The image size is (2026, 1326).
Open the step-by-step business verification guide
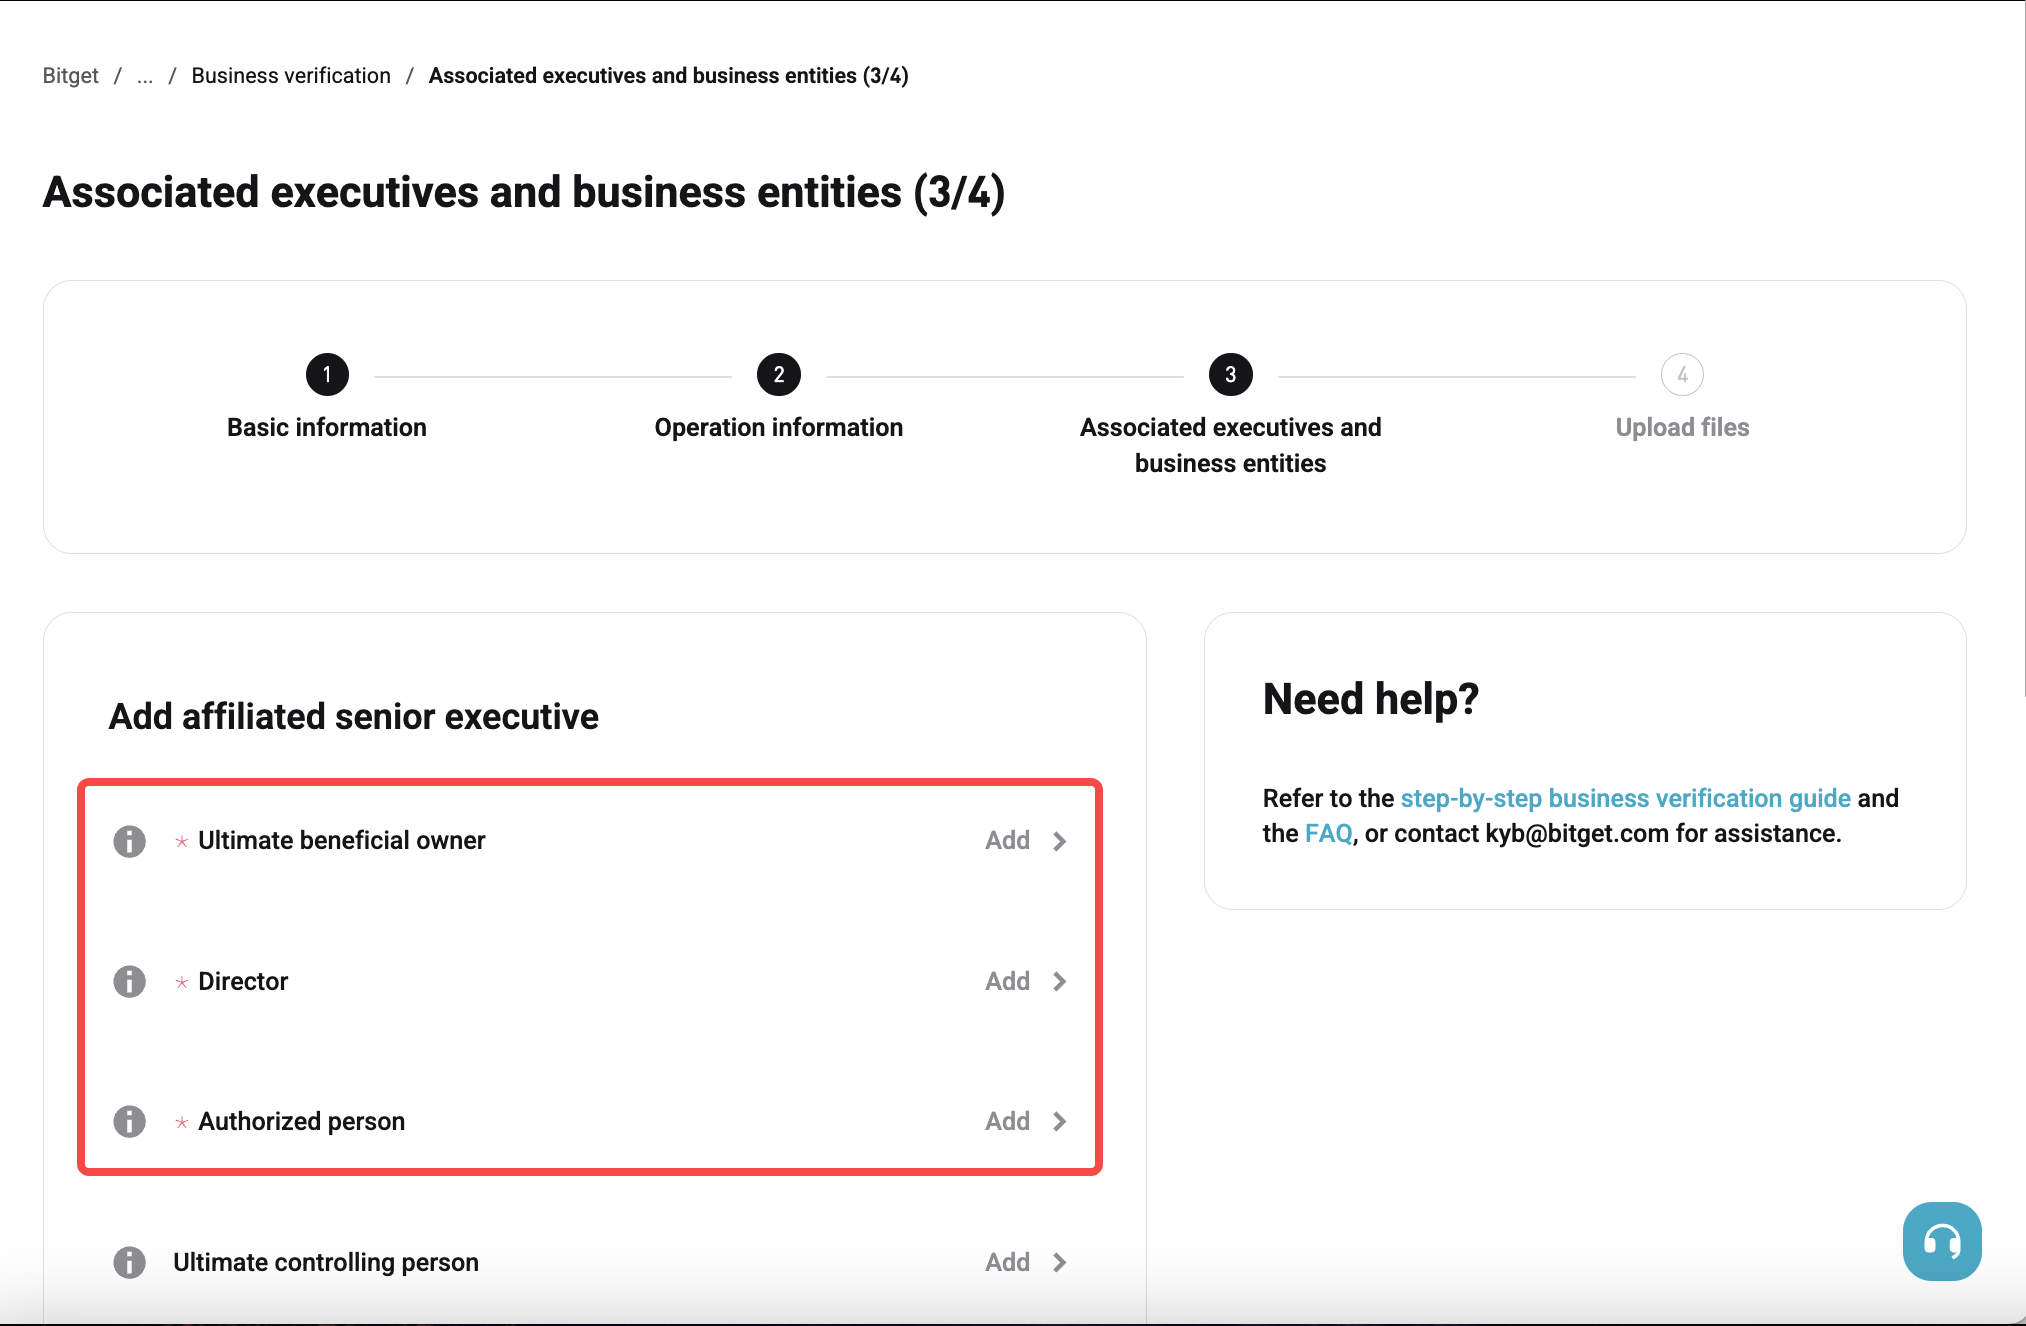[x=1624, y=798]
